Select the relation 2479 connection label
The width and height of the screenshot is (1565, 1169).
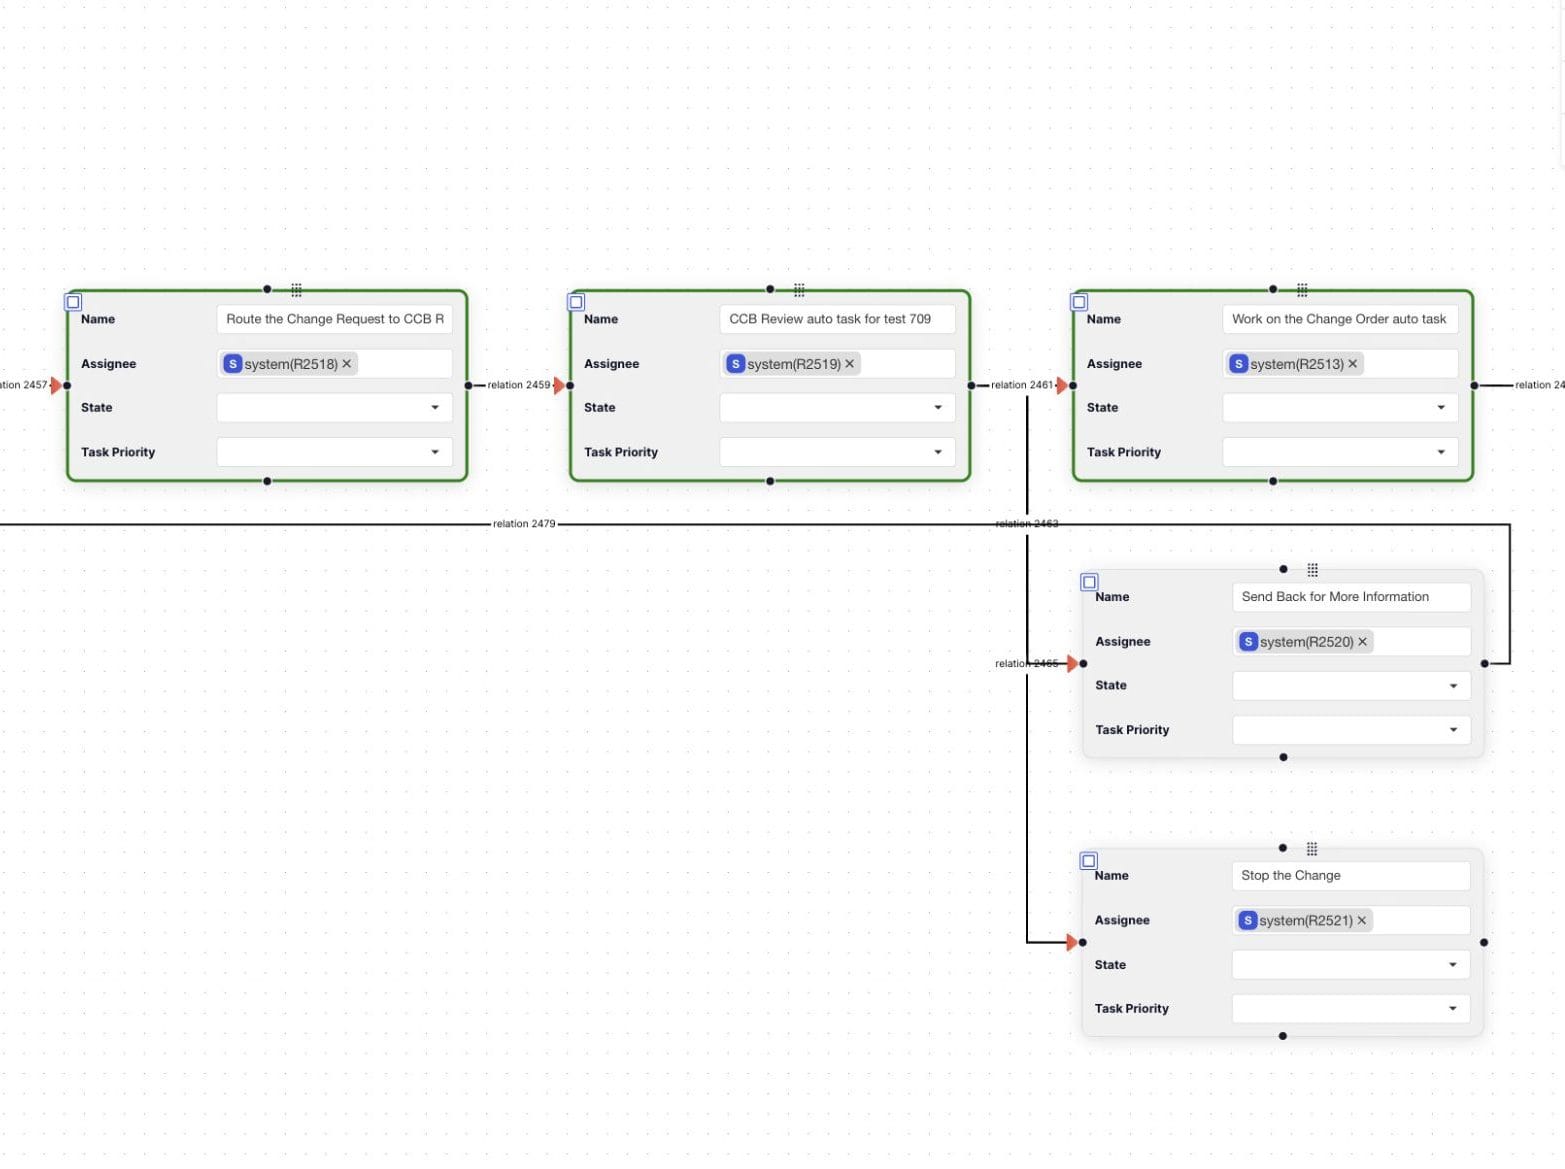pyautogui.click(x=523, y=524)
